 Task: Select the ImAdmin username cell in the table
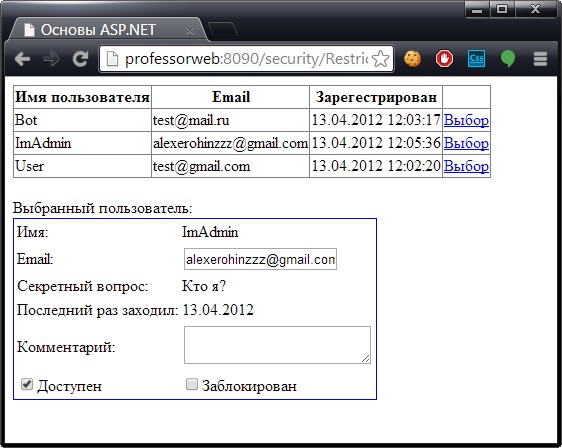click(x=82, y=143)
